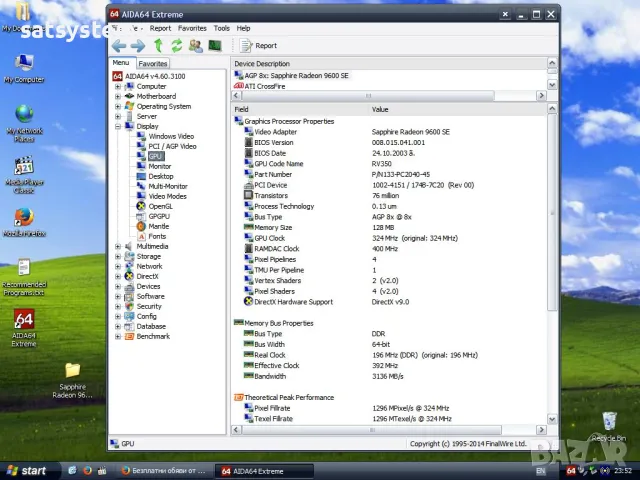Select the OpenGL item in the tree
The width and height of the screenshot is (640, 480).
(x=160, y=206)
